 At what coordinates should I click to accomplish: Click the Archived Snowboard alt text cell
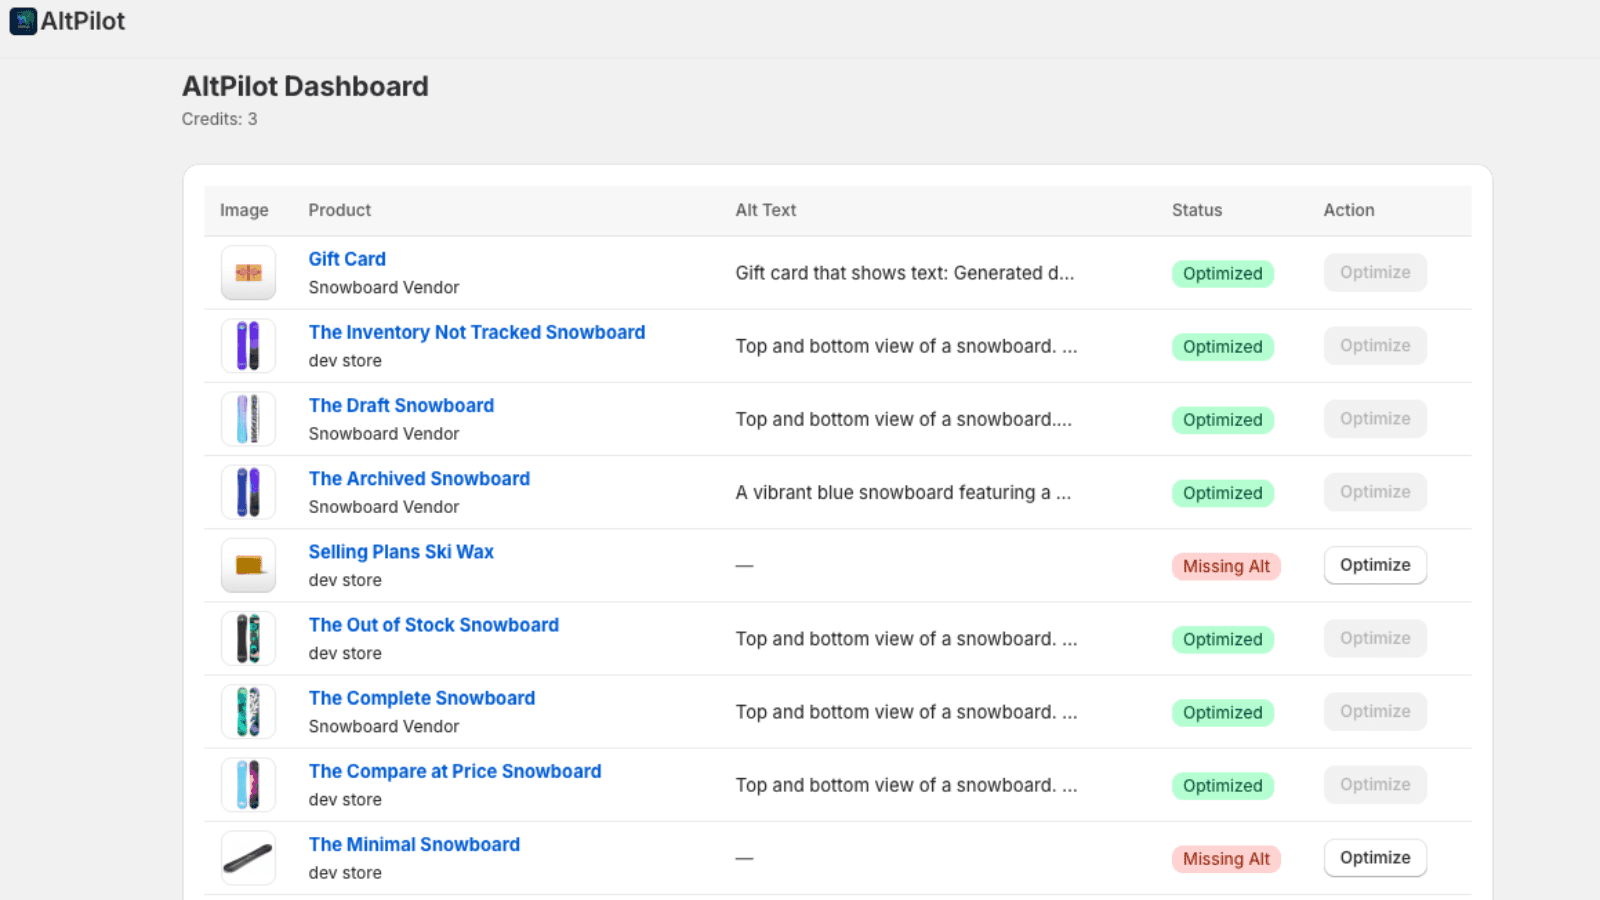coord(902,493)
